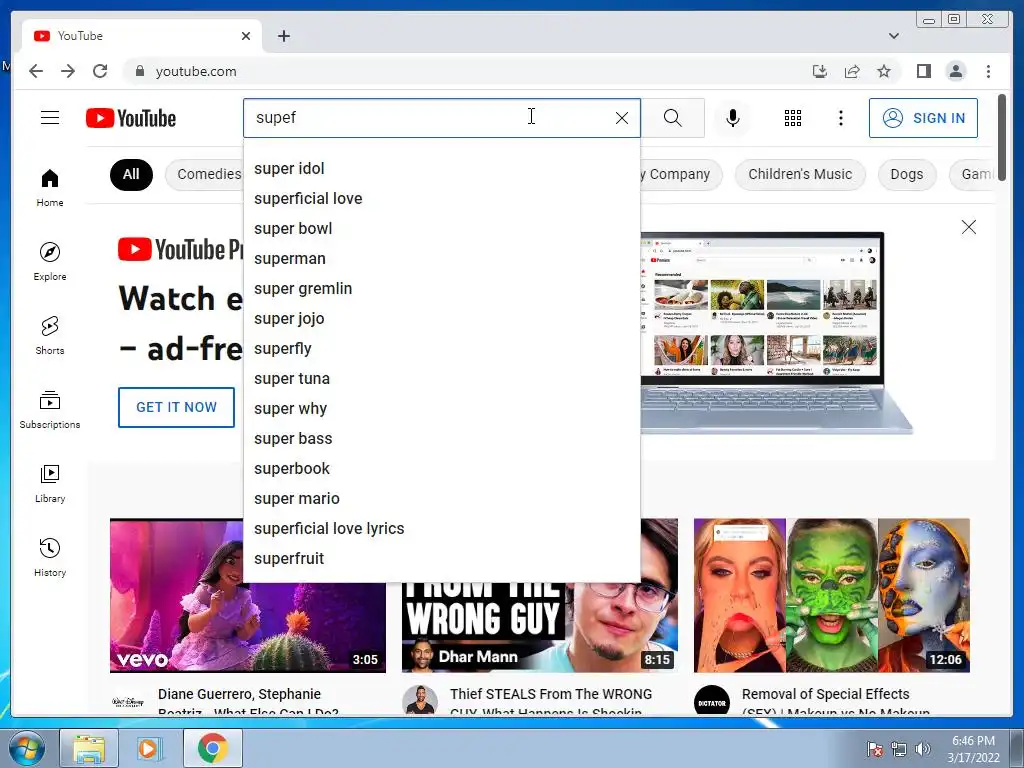Image resolution: width=1024 pixels, height=768 pixels.
Task: Click the install app icon in address bar
Action: 820,71
